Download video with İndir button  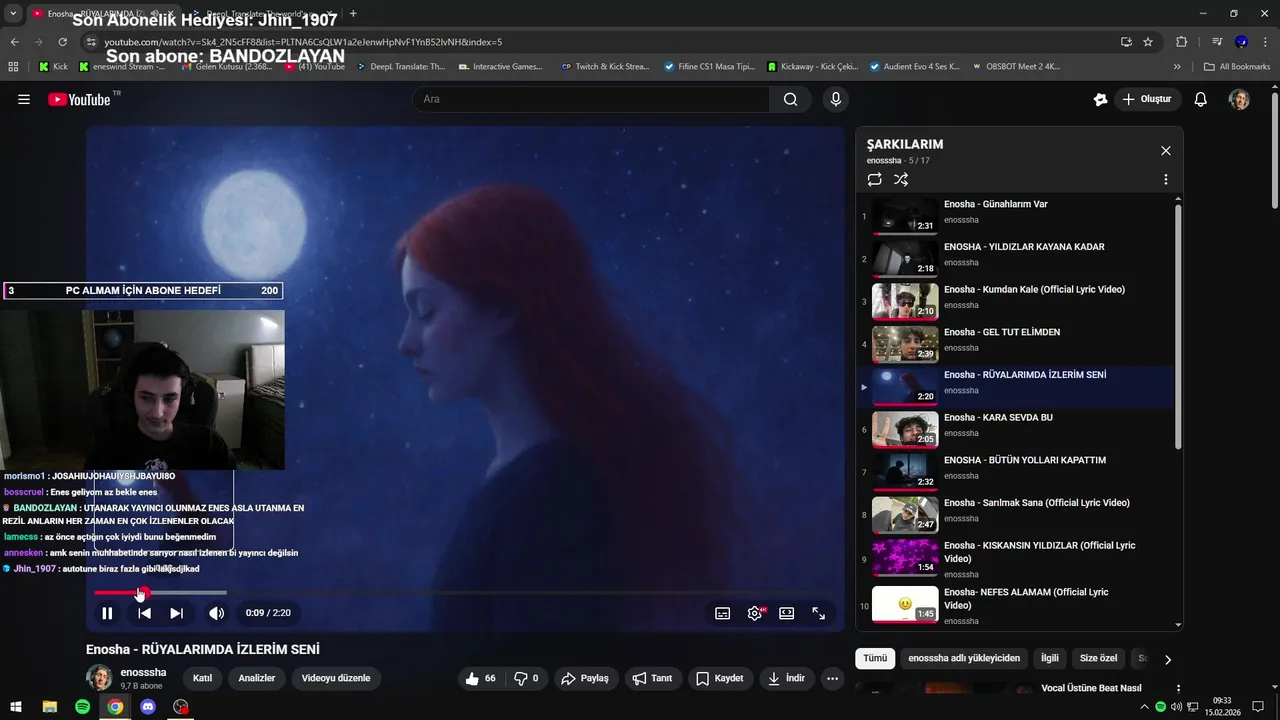(786, 678)
